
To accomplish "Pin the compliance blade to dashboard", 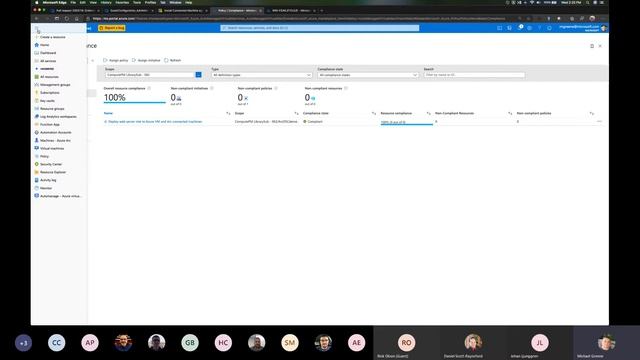I will point(592,46).
